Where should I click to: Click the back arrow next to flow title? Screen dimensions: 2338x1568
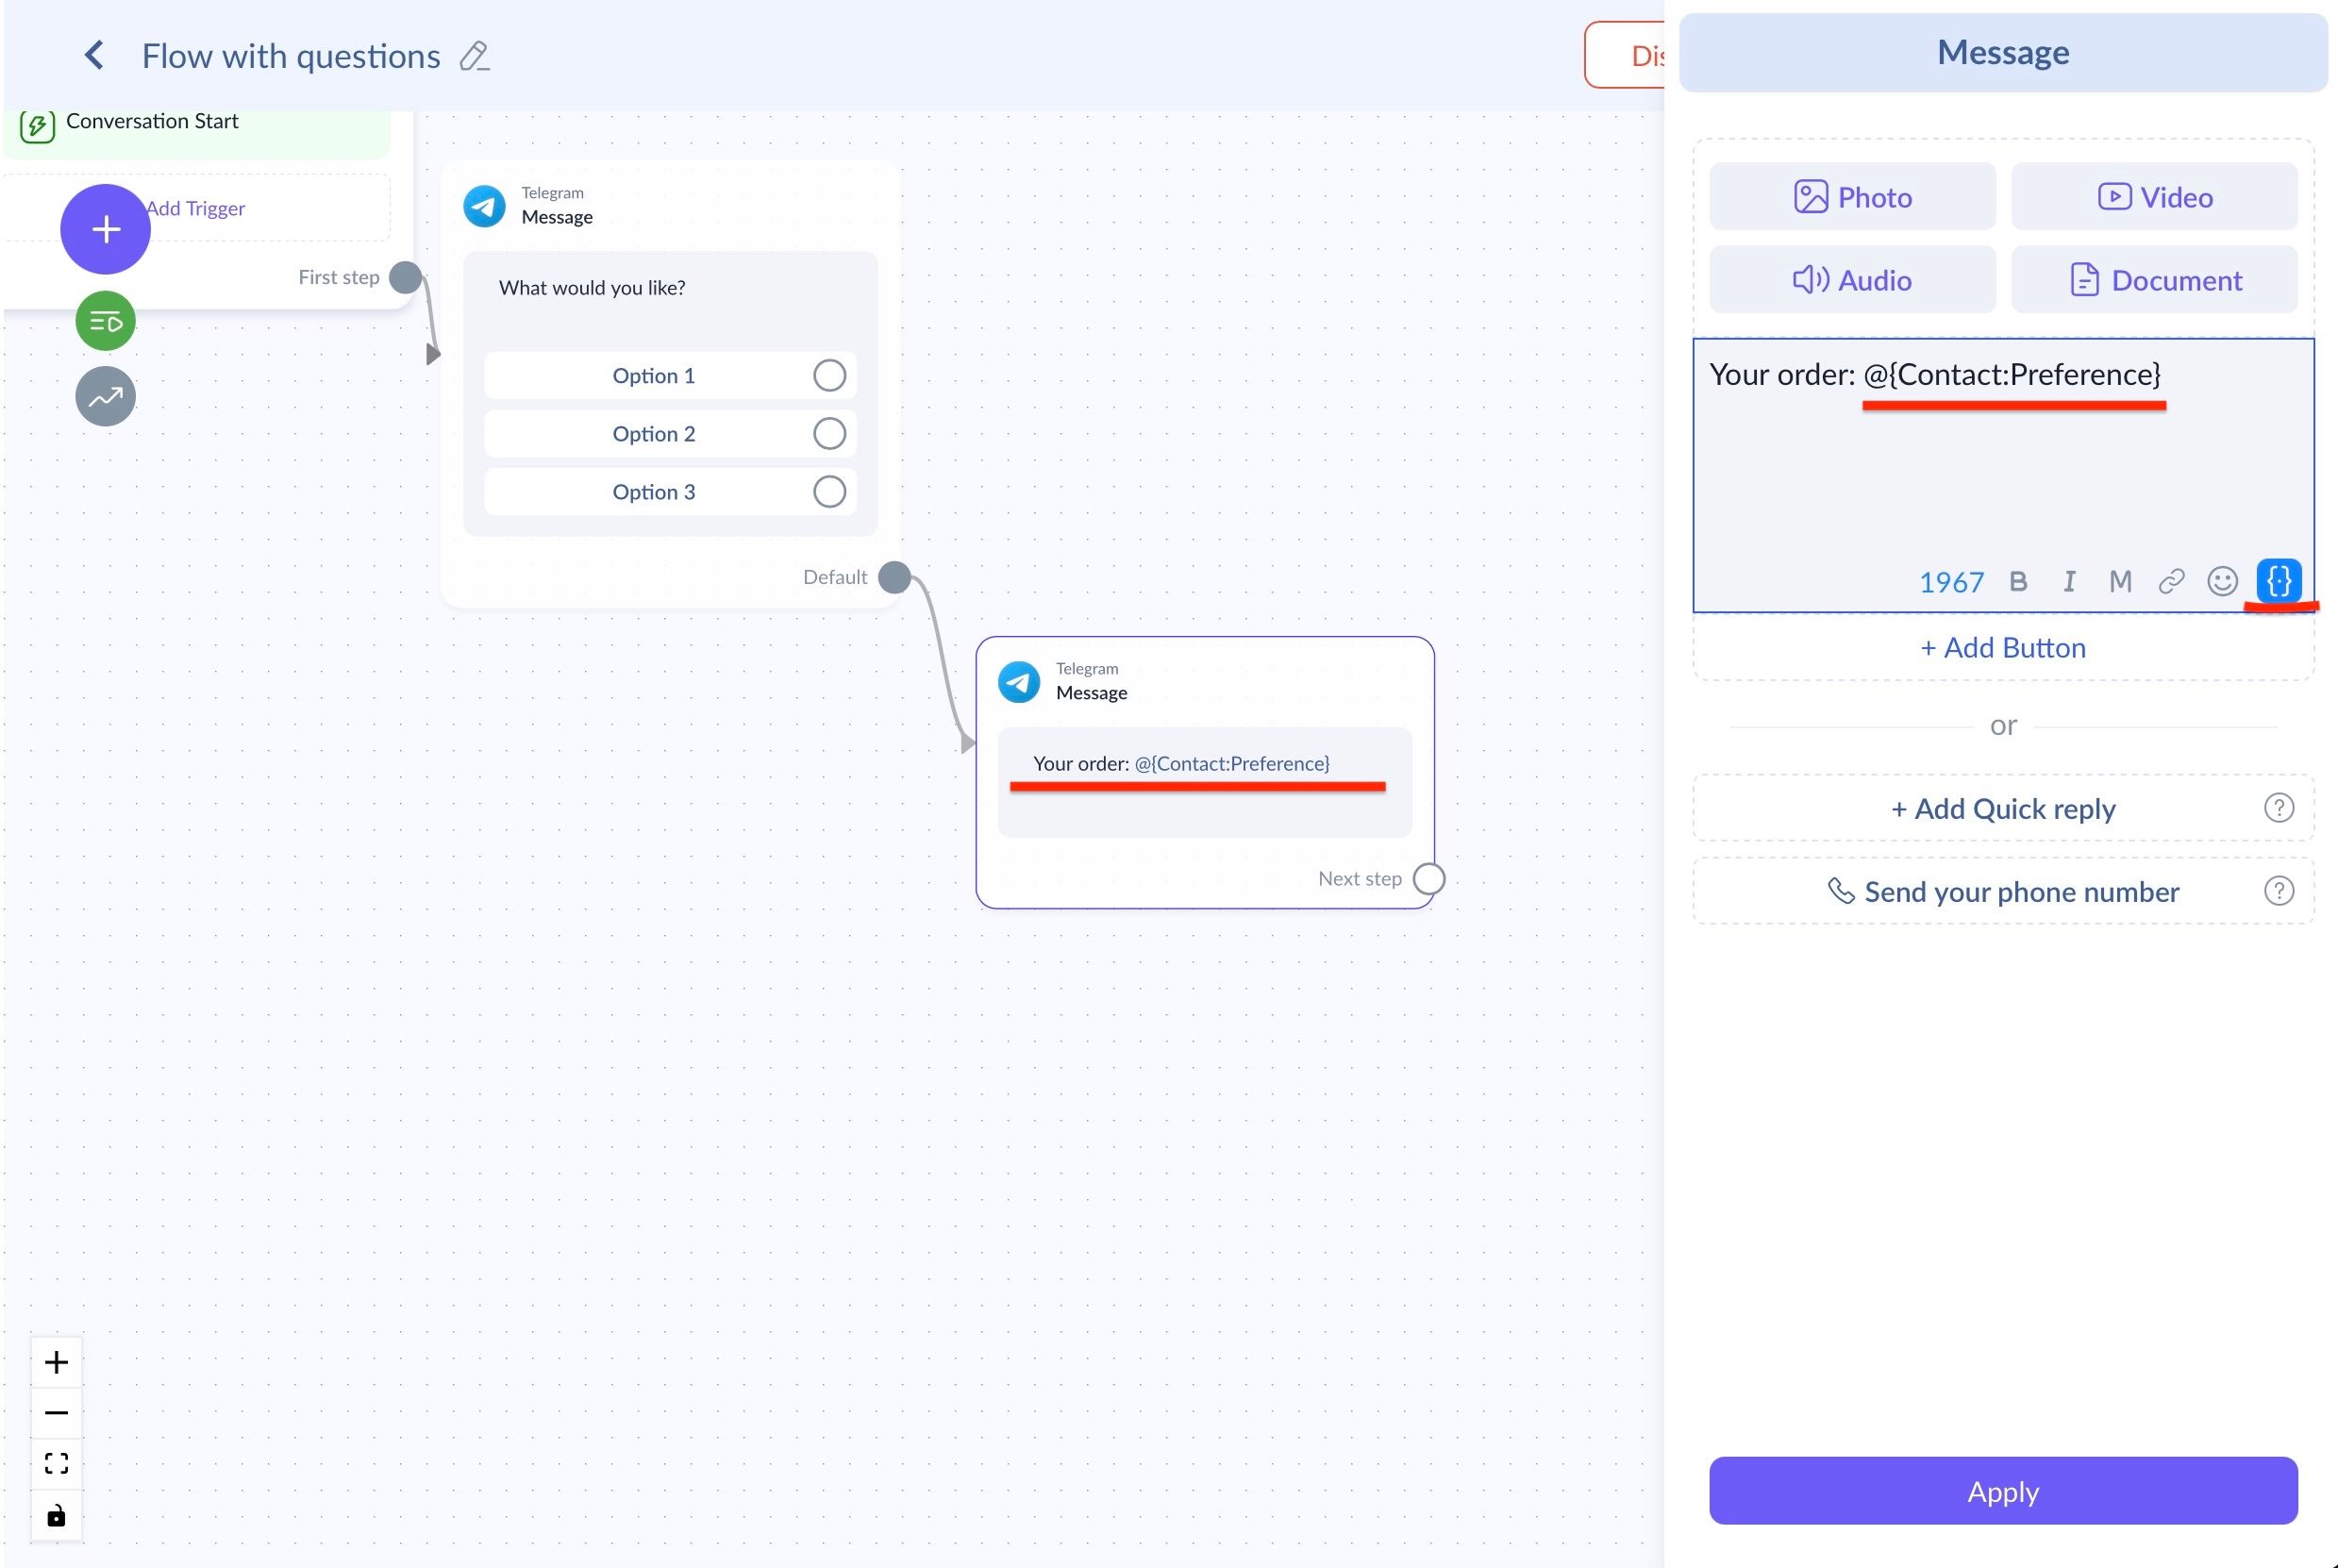pyautogui.click(x=95, y=55)
